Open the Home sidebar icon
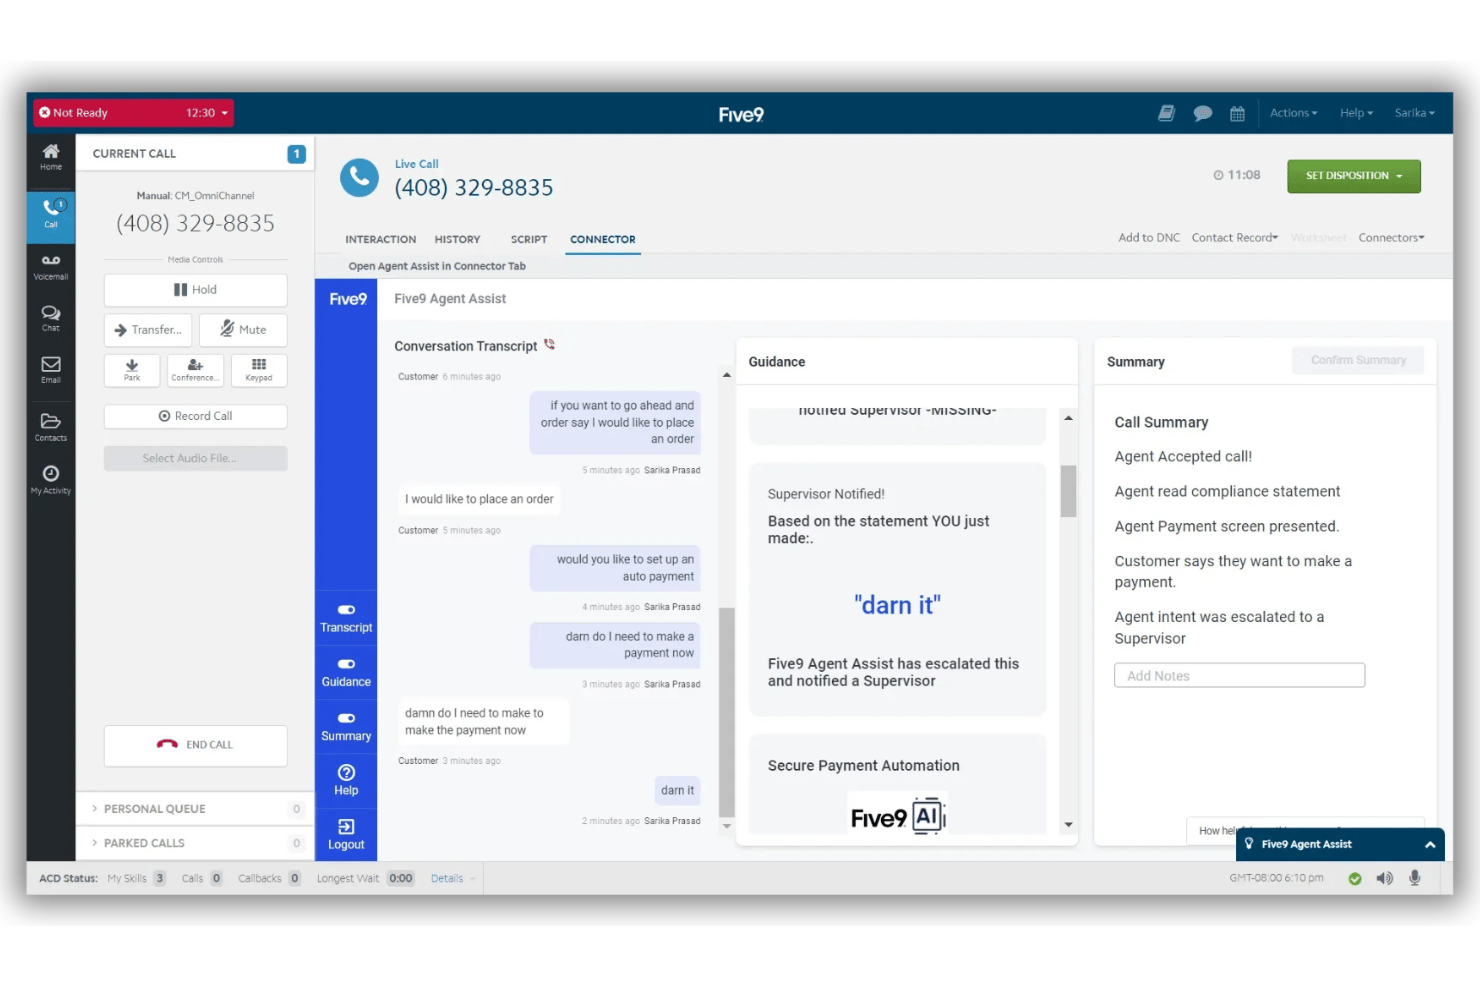 (x=51, y=157)
